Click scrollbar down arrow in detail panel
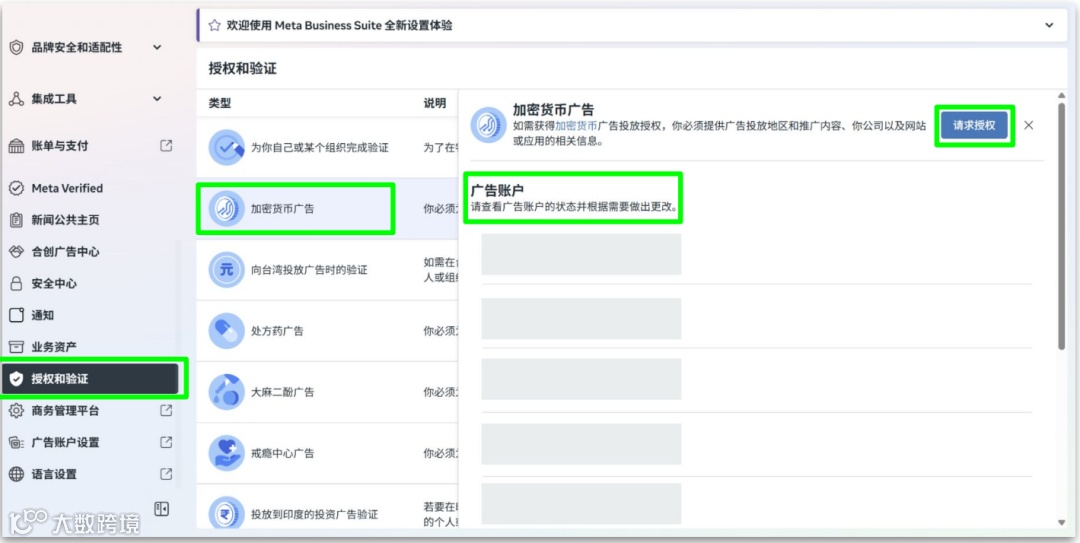This screenshot has height=543, width=1080. (1061, 522)
